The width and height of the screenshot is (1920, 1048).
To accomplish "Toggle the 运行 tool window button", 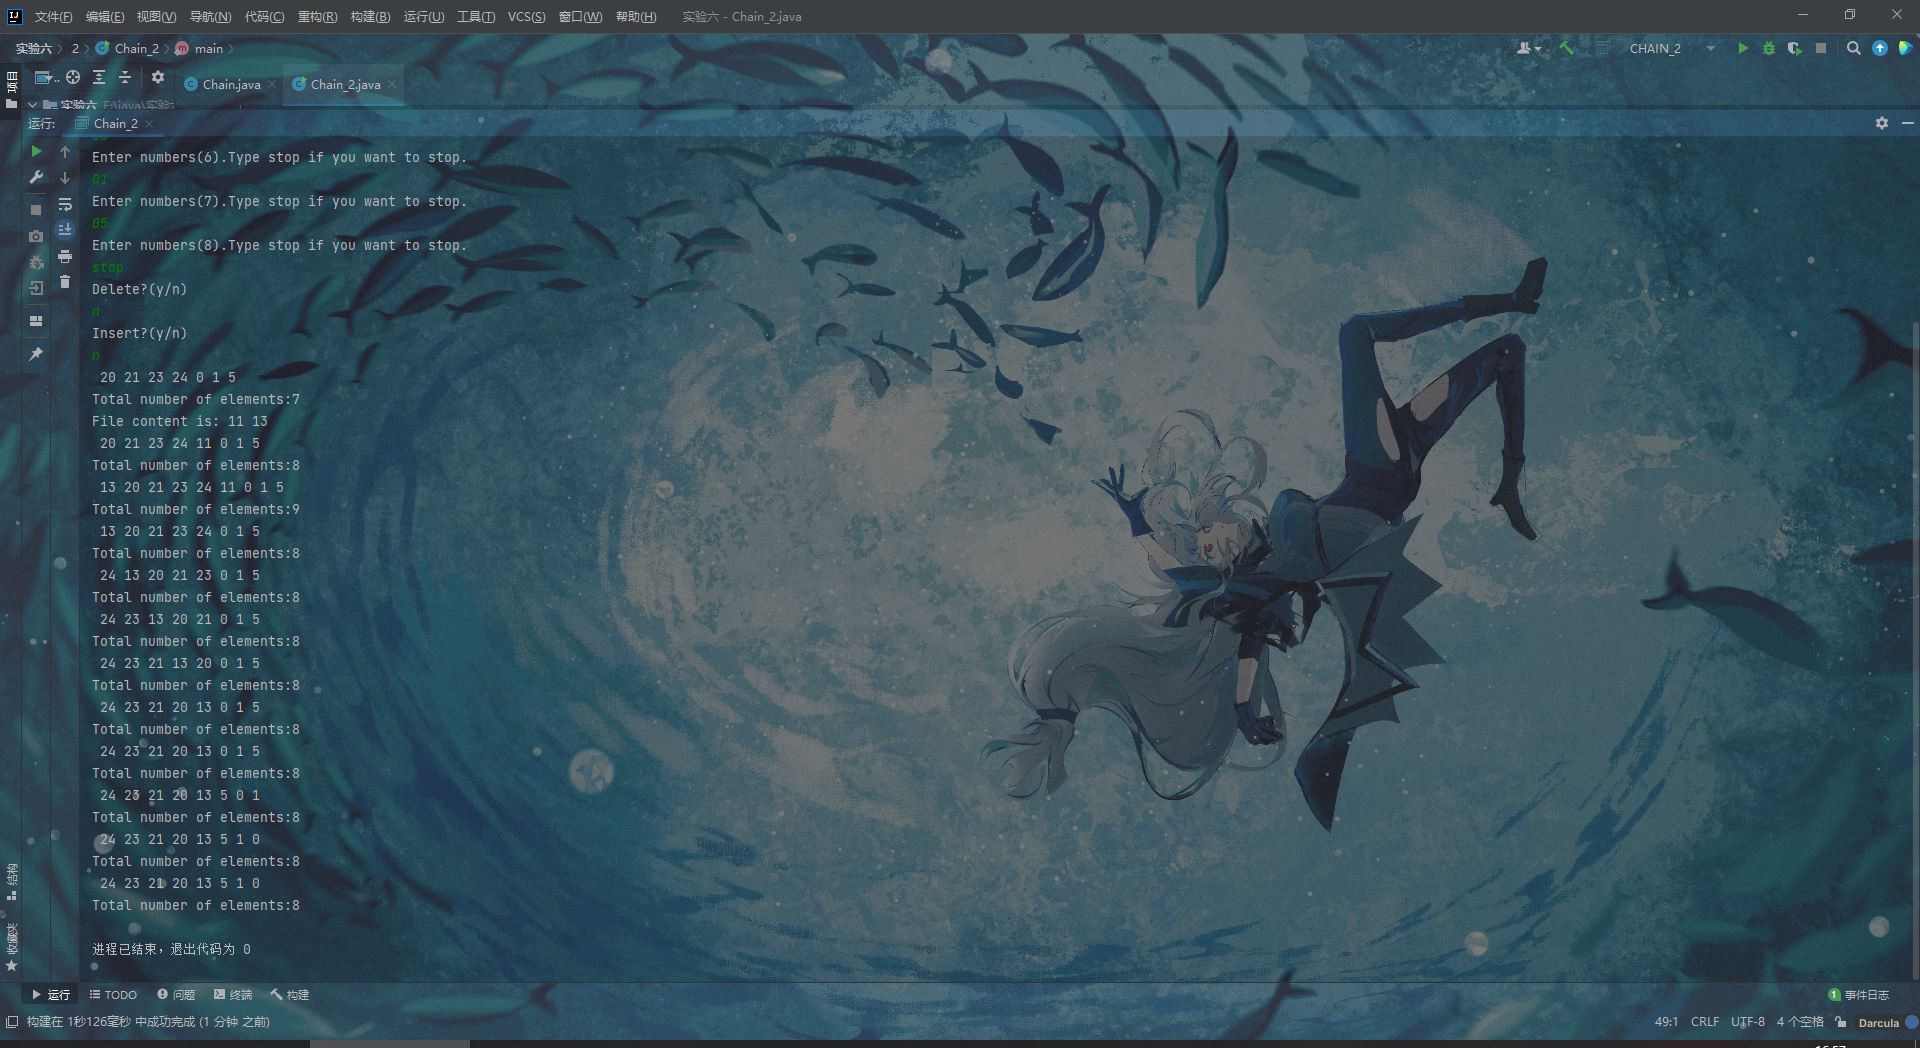I will 51,994.
